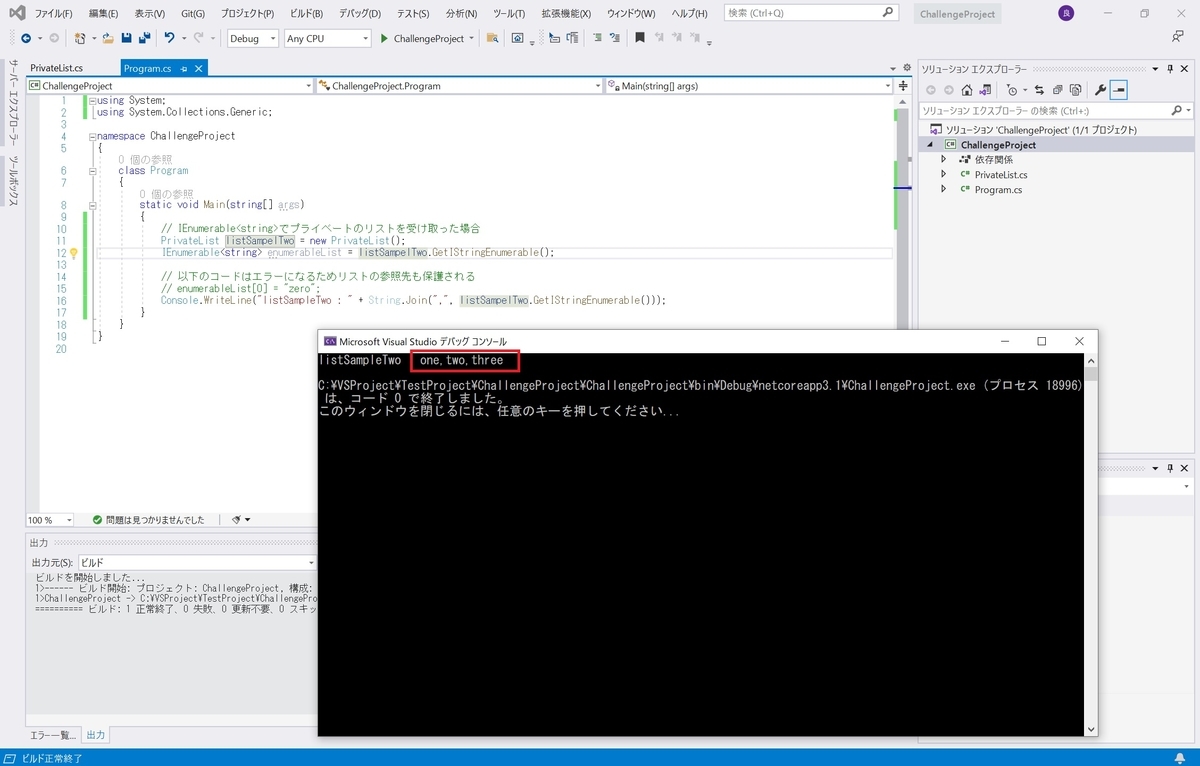The width and height of the screenshot is (1200, 766).
Task: Click the account avatar circle at top right
Action: 1066,13
